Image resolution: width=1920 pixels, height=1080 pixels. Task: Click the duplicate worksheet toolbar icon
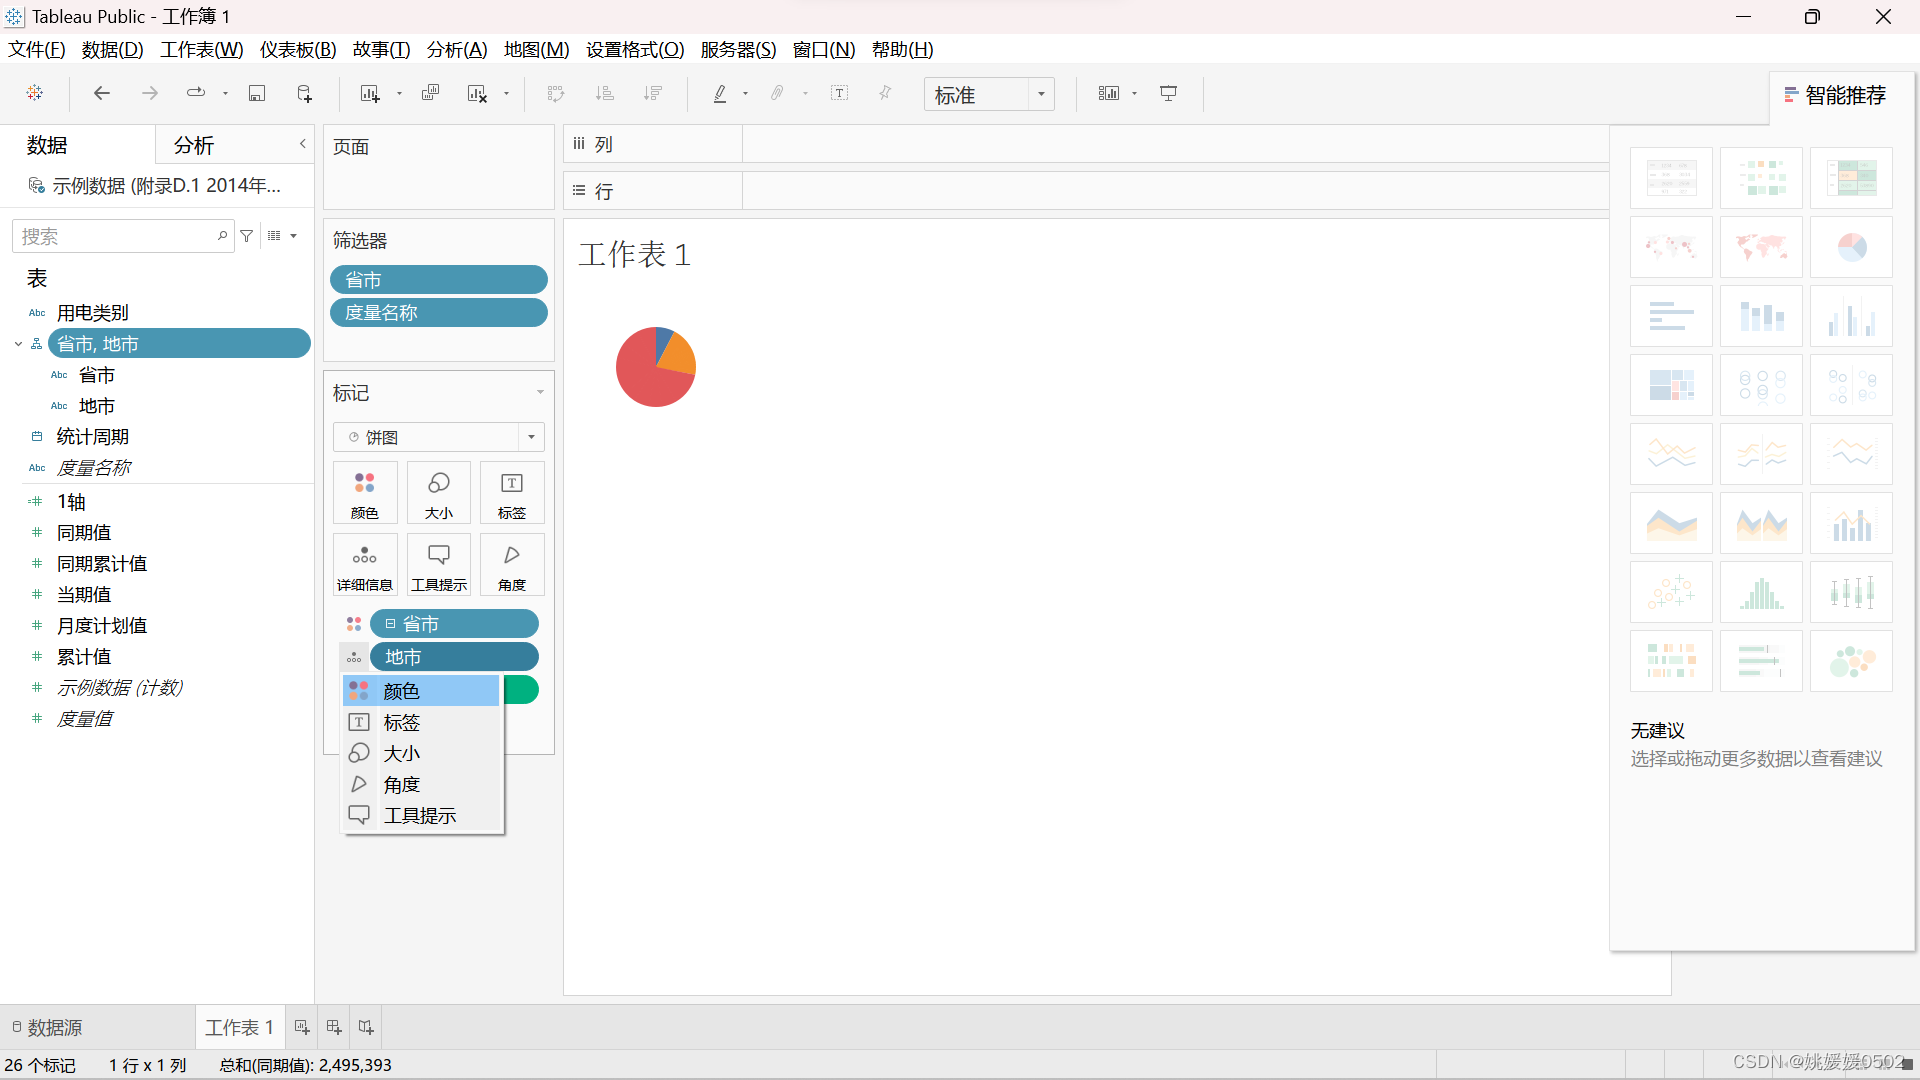[430, 93]
